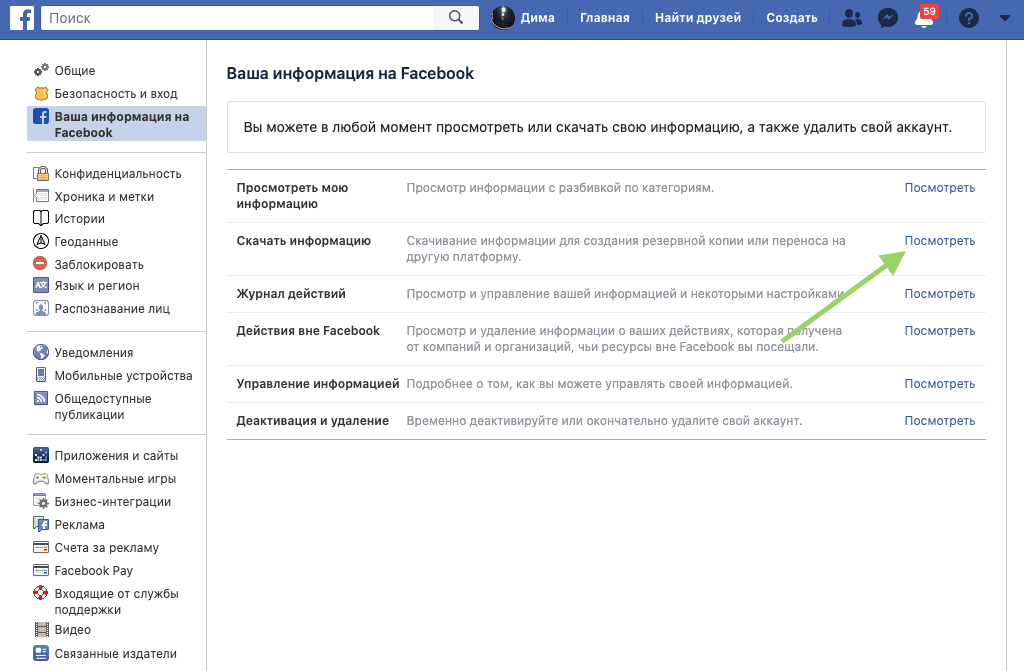Open the Уведомления settings section

(93, 353)
